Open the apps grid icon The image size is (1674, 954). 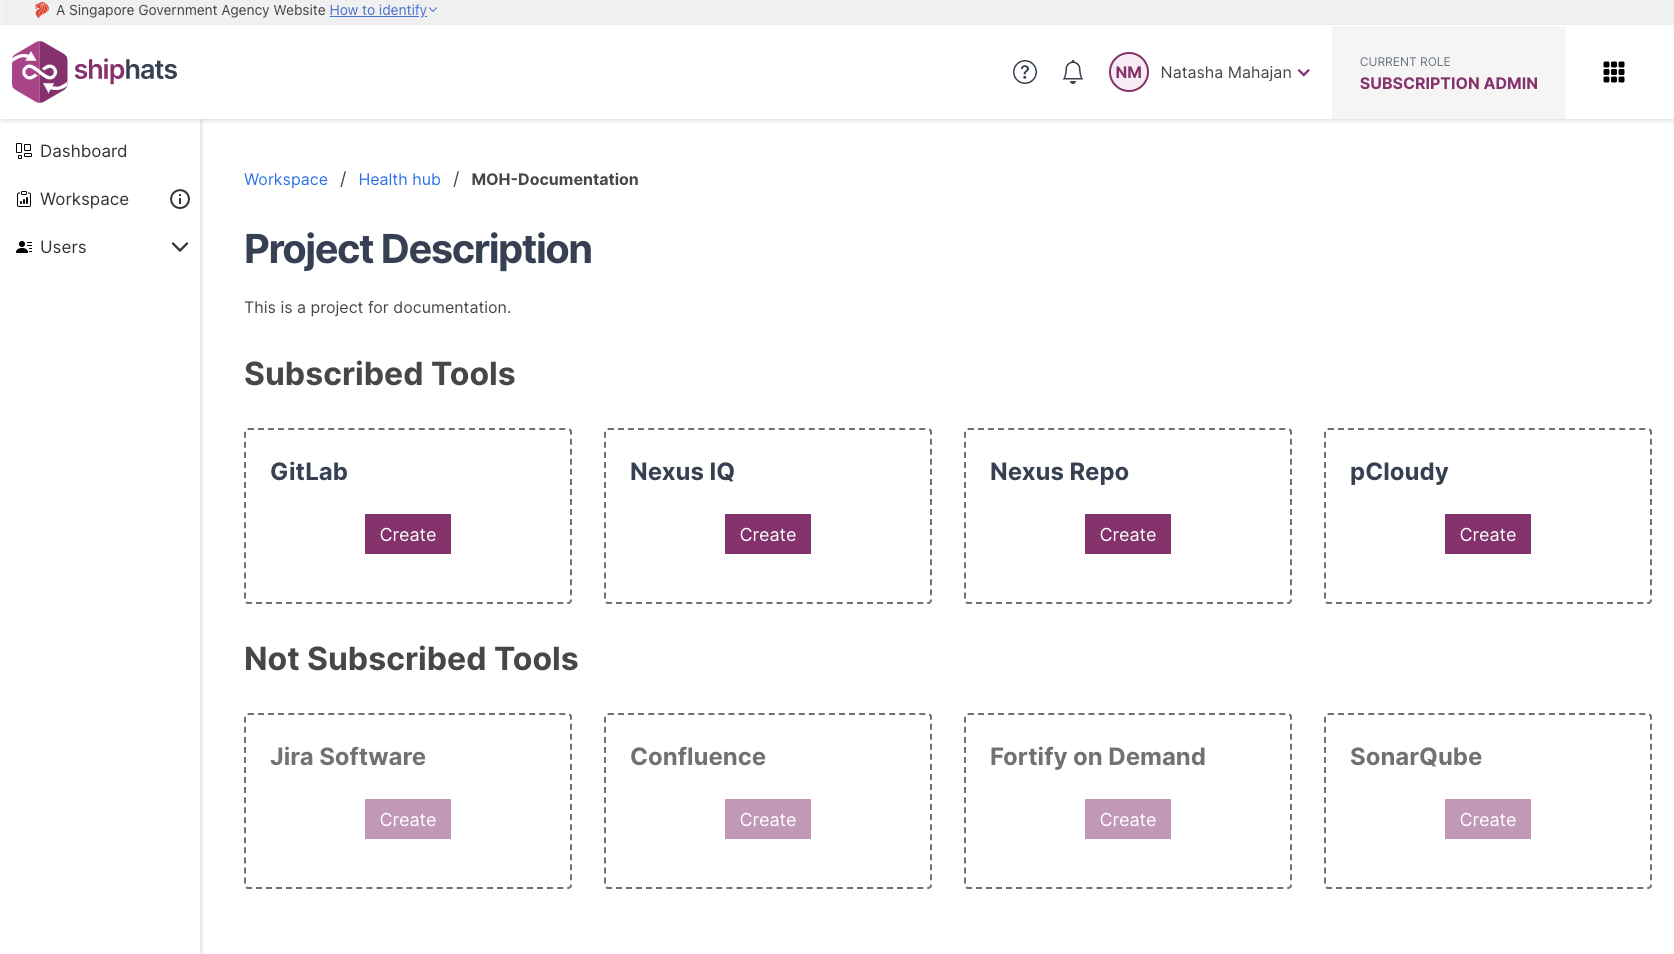1613,72
